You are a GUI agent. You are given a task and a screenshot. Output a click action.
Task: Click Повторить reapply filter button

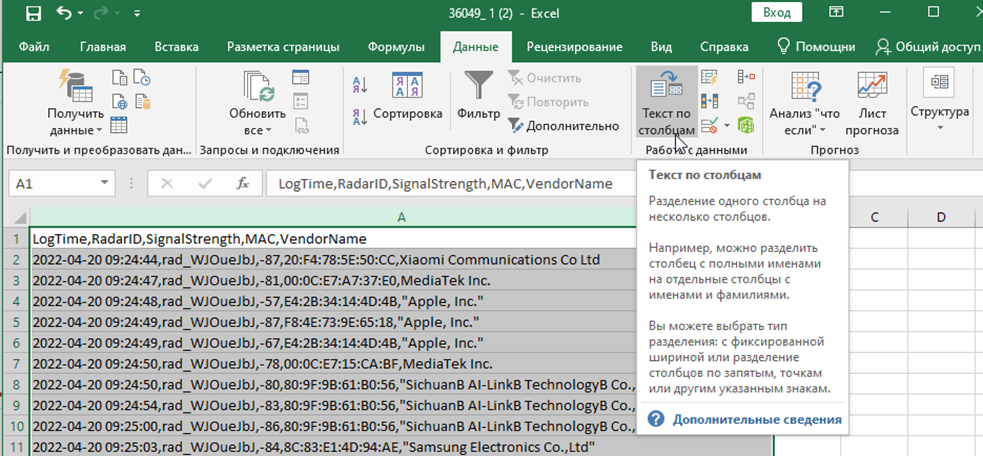tap(548, 102)
